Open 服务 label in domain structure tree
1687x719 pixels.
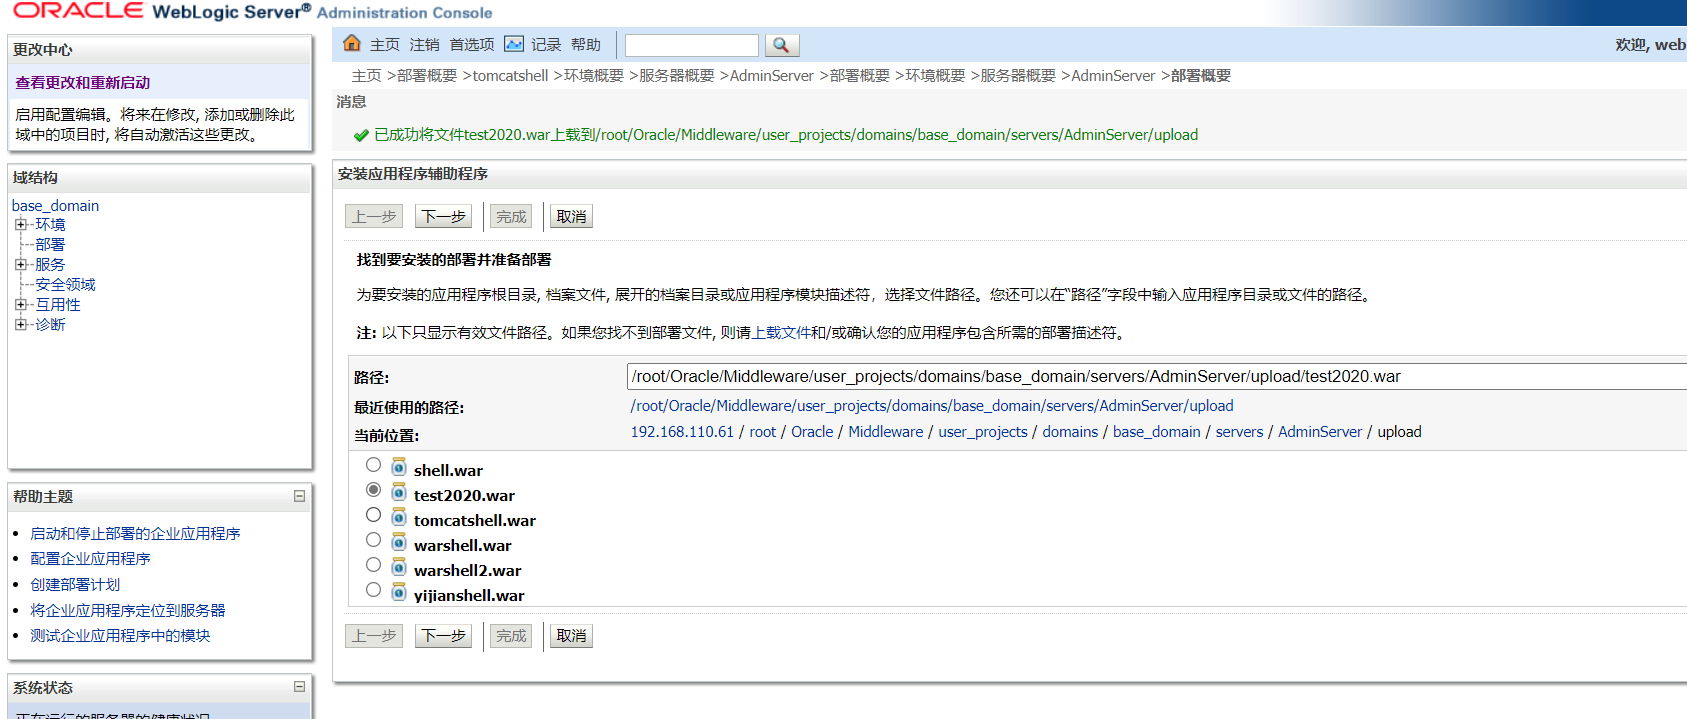coord(50,265)
